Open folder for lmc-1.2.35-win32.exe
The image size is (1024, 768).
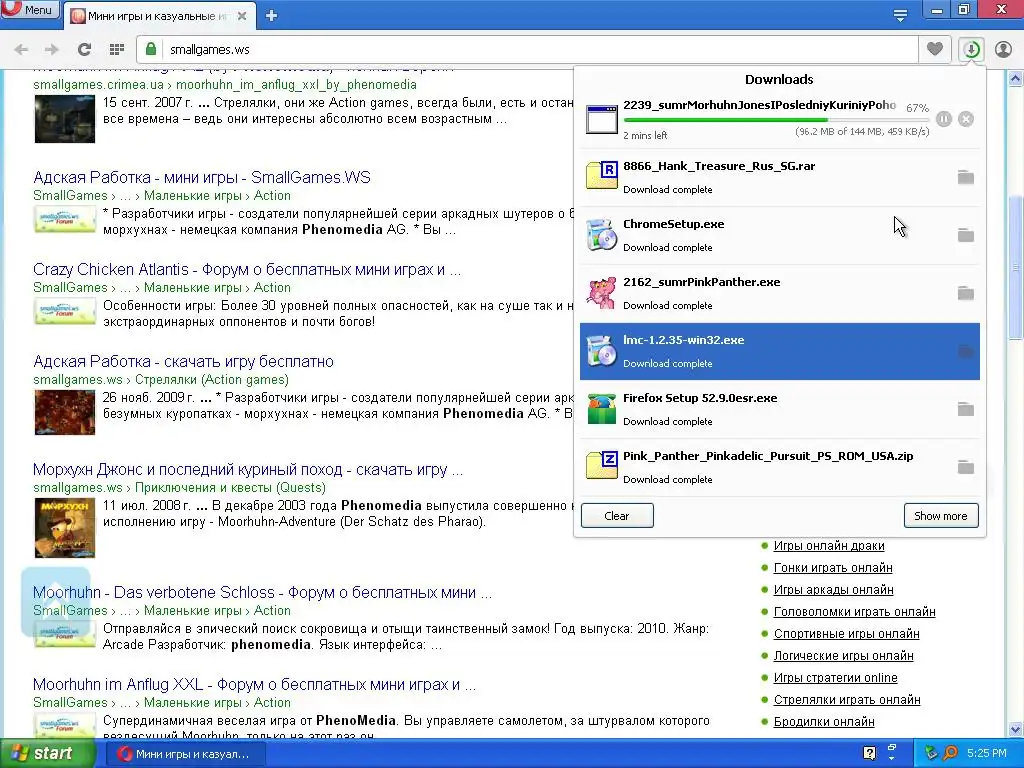(965, 351)
